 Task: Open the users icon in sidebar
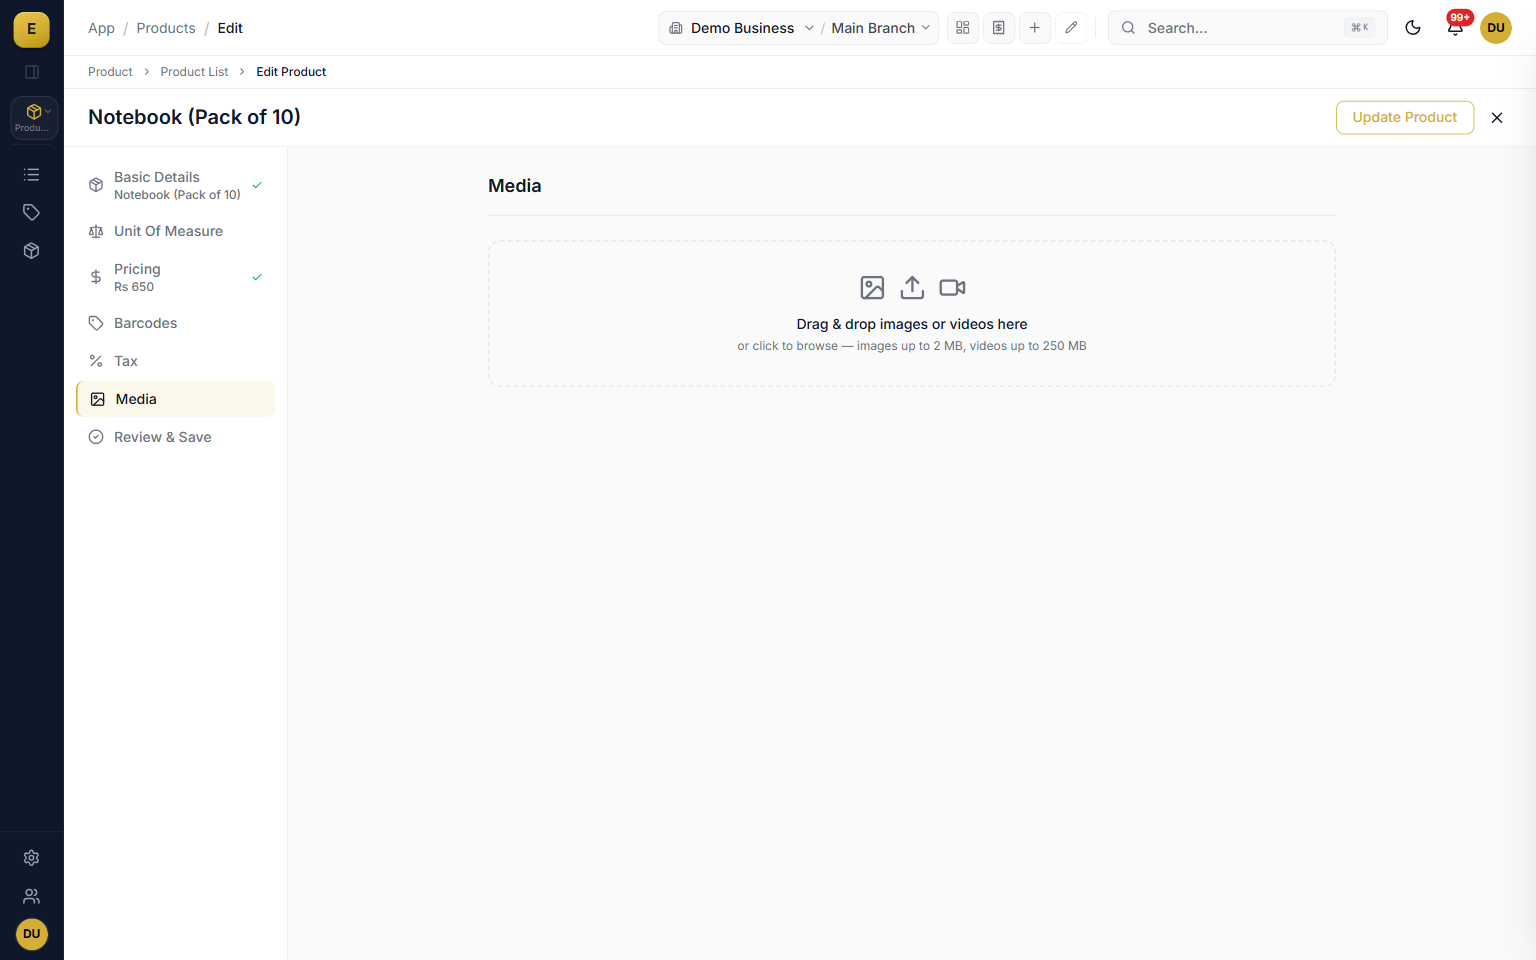tap(32, 896)
